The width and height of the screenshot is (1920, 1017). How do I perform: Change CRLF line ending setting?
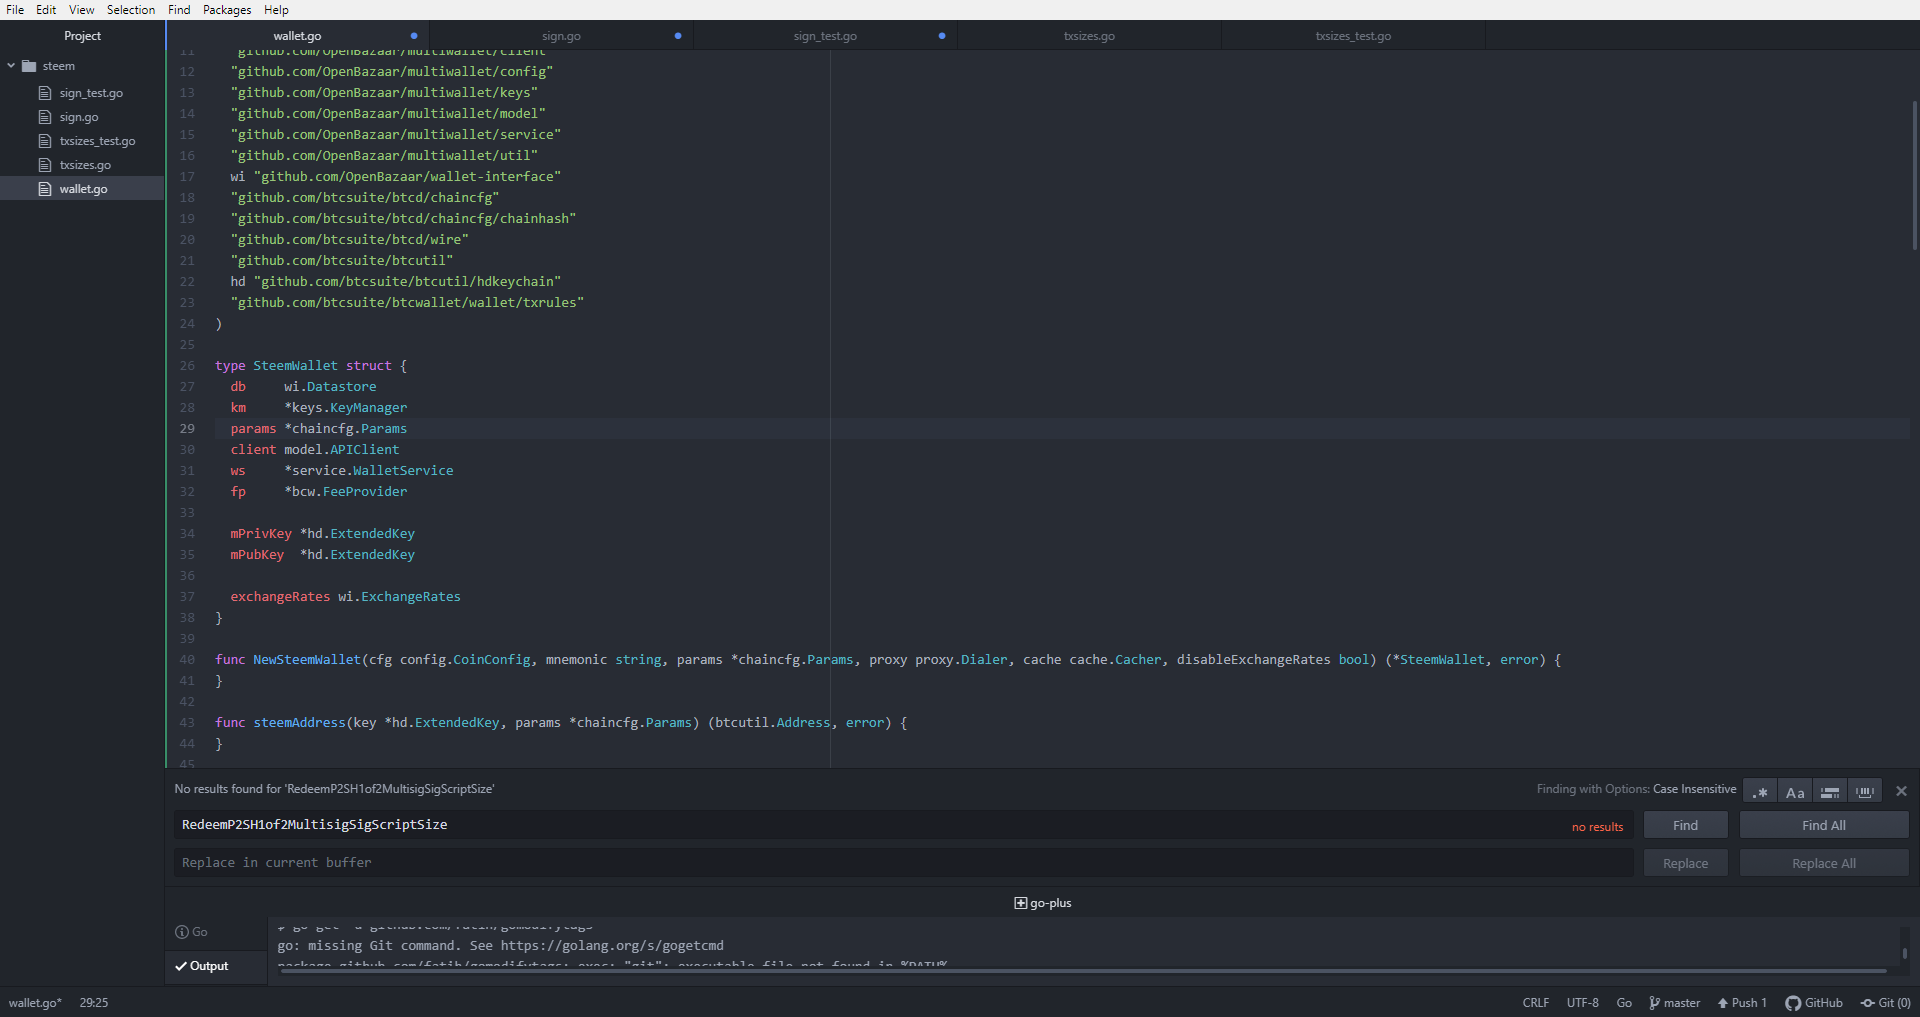click(1536, 1003)
